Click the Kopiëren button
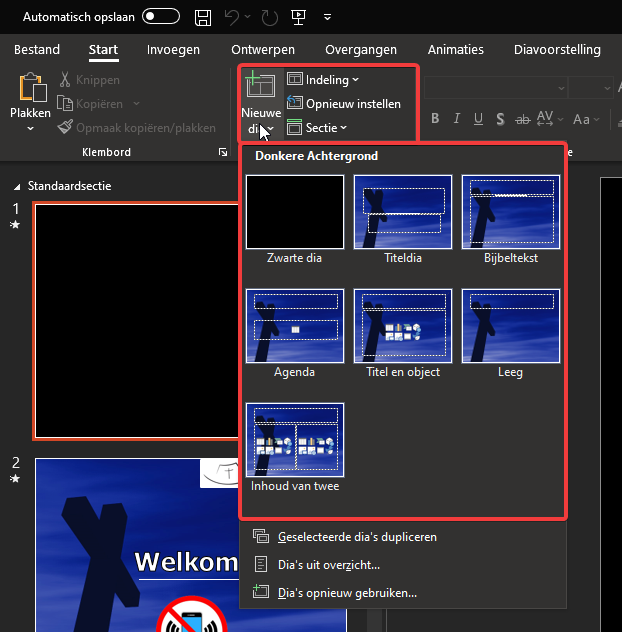Screen dimensions: 622x632 click(x=90, y=104)
